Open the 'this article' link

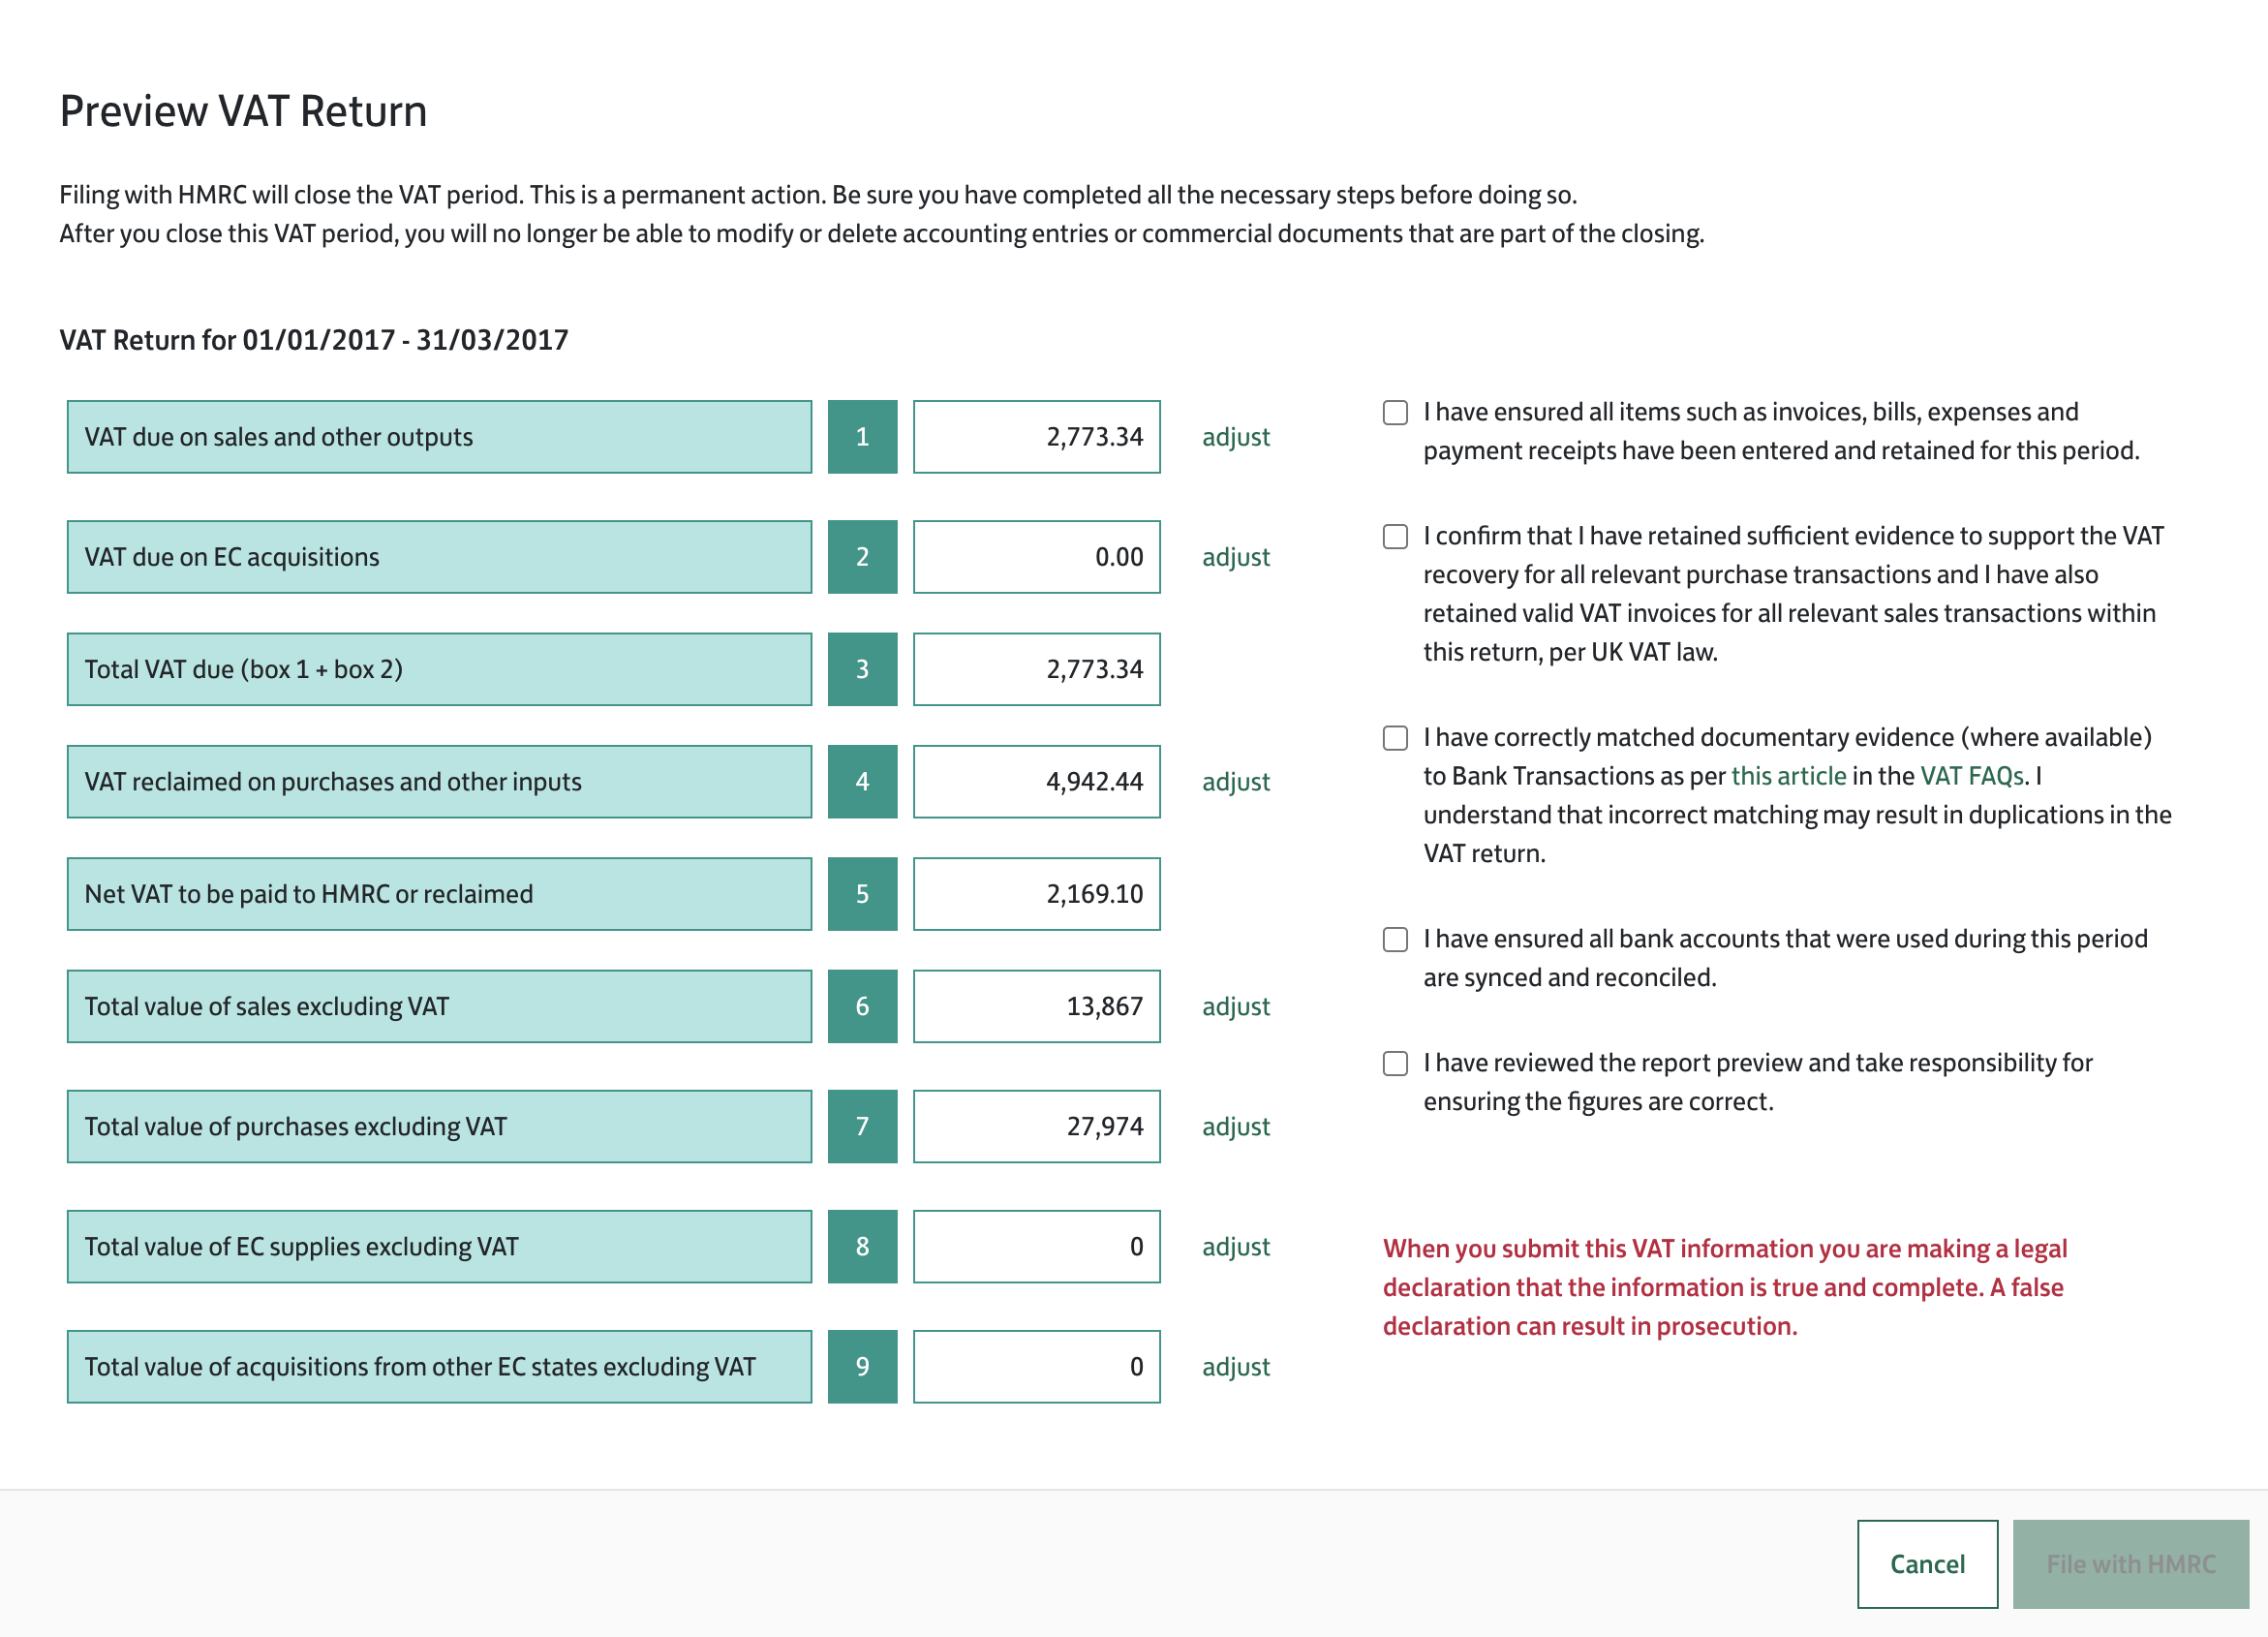(x=1788, y=777)
